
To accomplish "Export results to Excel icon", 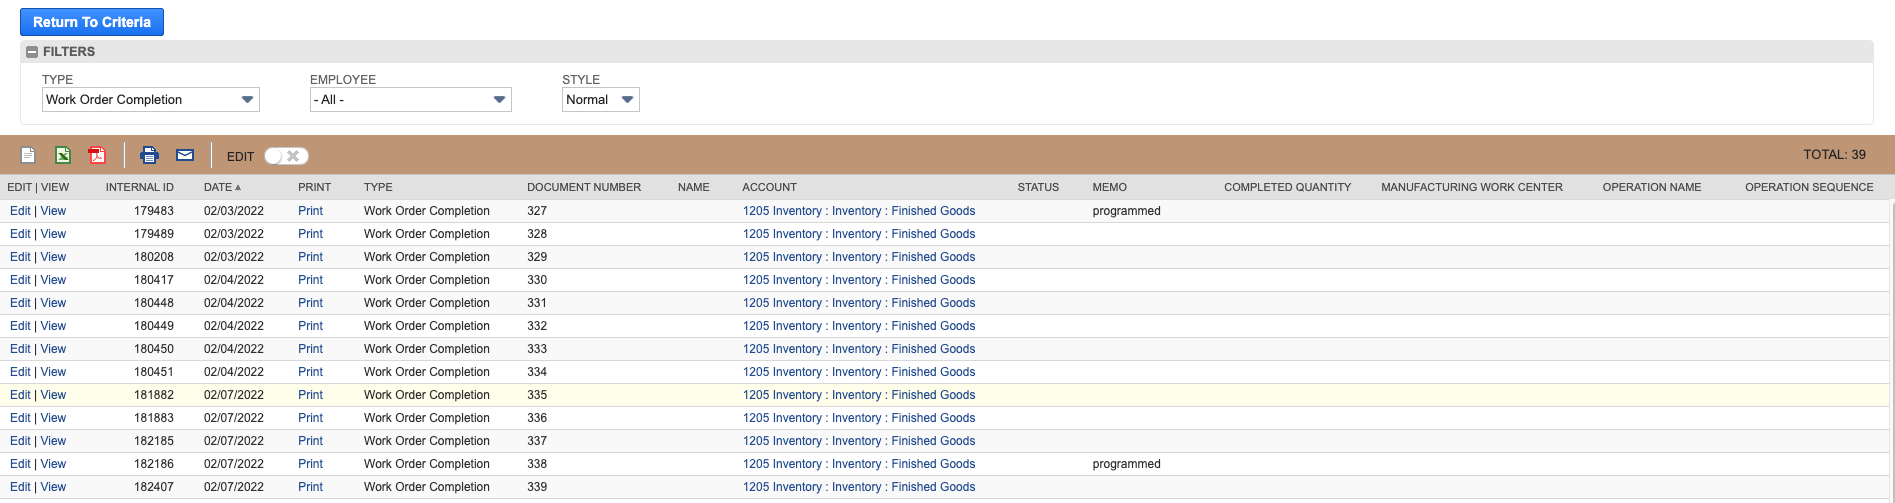I will 62,155.
